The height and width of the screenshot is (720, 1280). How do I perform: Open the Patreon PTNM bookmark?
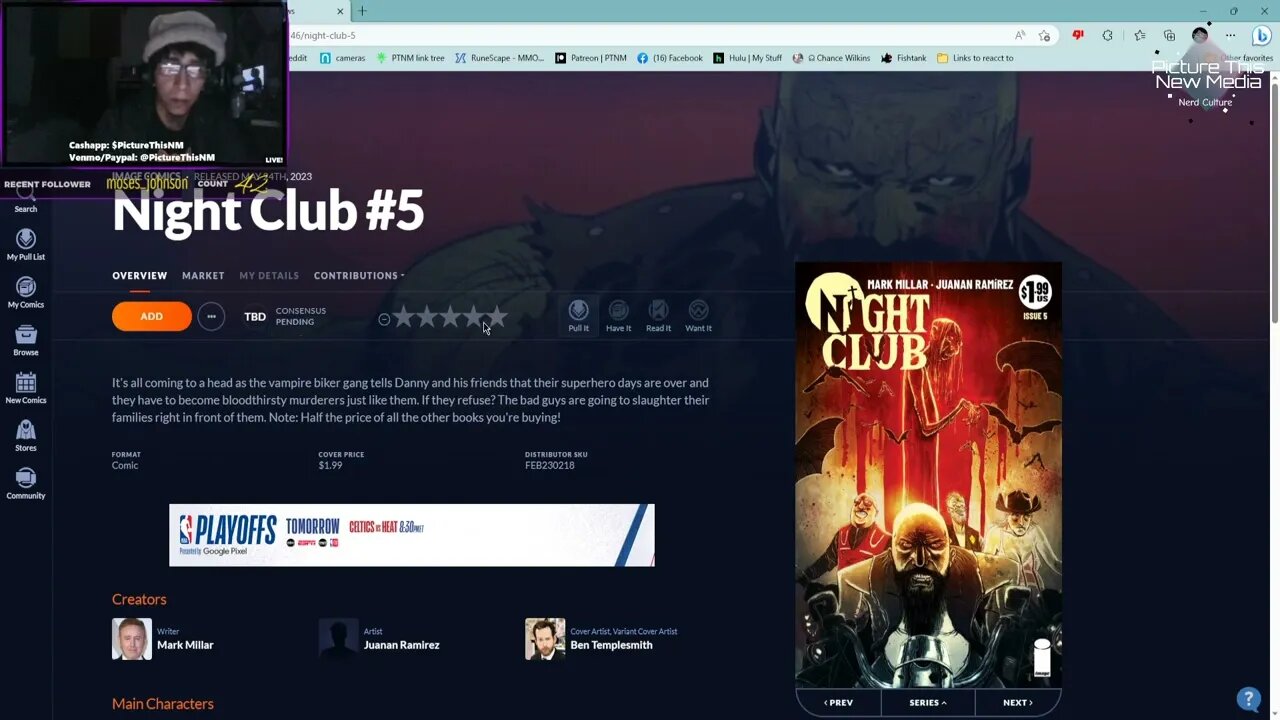590,58
